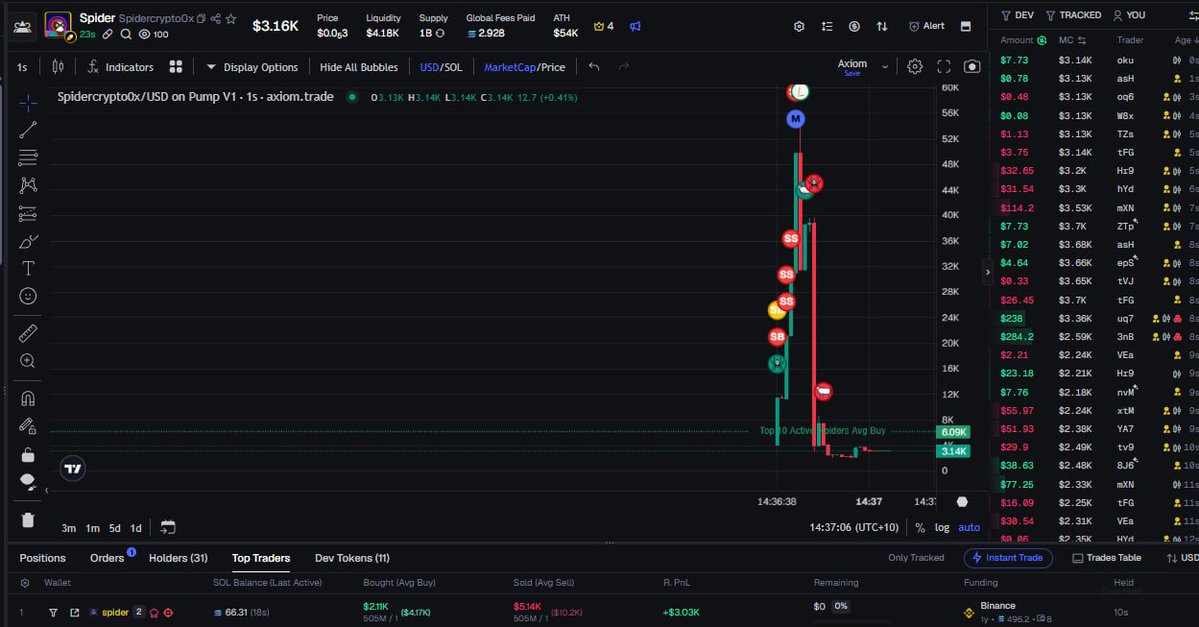Open the 14:37:06 (UTC+10) timezone menu
Screen dimensions: 1199x627
pos(854,528)
